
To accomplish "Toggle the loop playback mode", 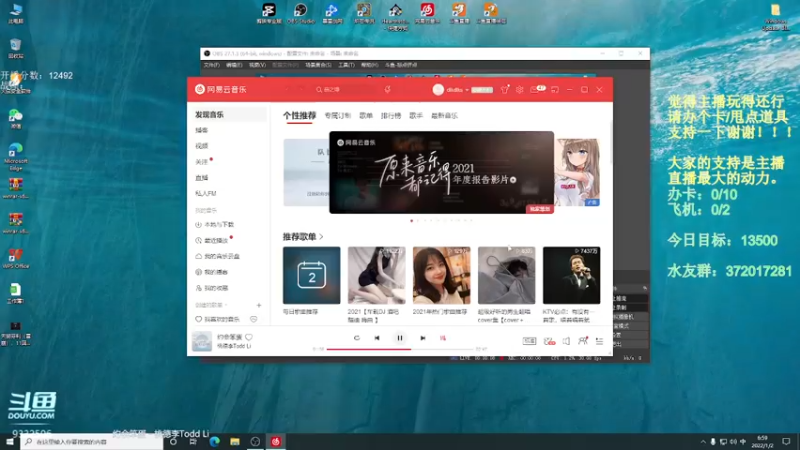I will 357,338.
